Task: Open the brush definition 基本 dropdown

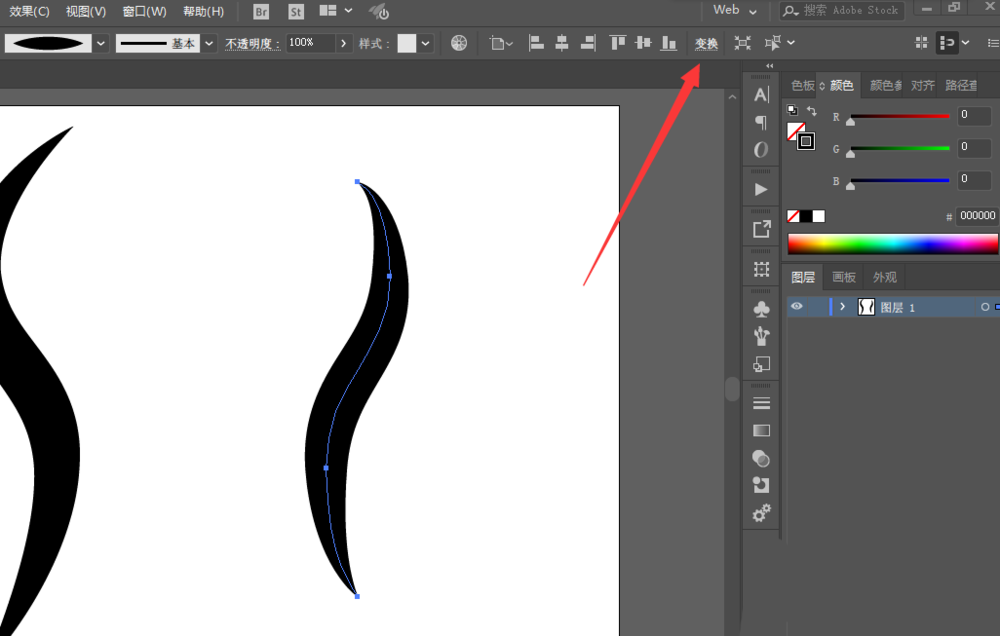Action: click(209, 43)
